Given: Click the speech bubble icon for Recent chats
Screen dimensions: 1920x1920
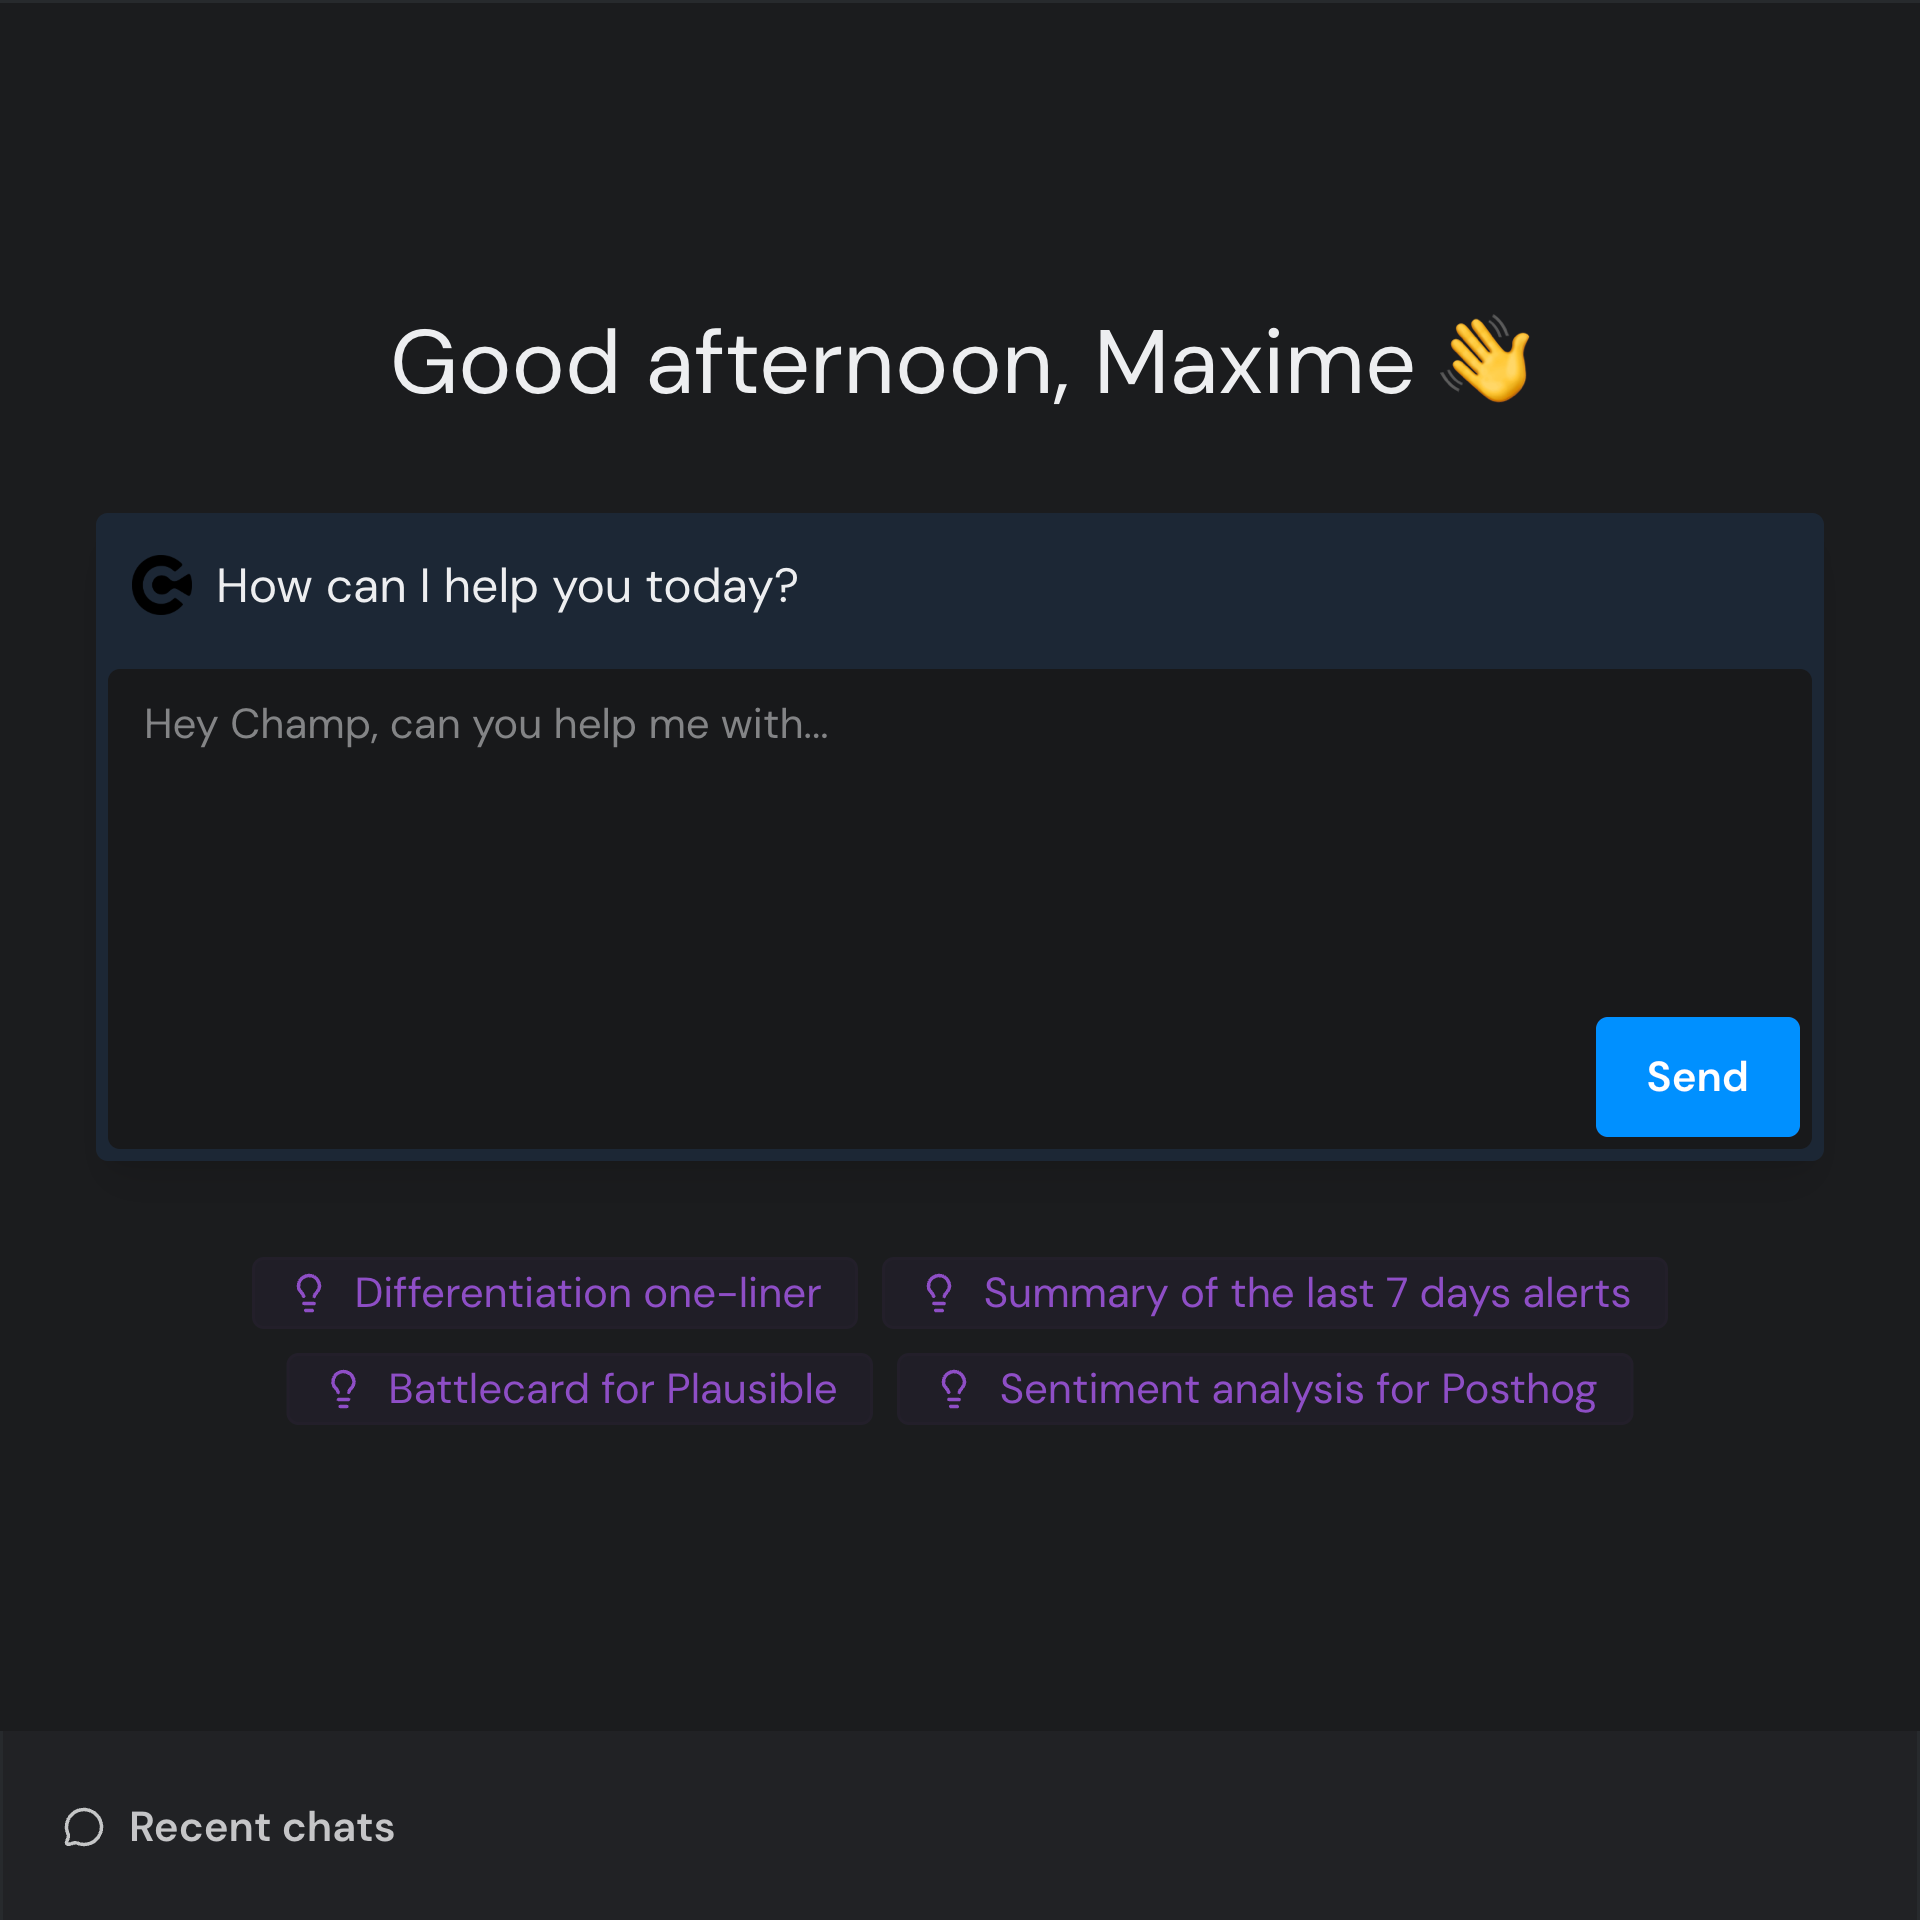Looking at the screenshot, I should tap(84, 1827).
